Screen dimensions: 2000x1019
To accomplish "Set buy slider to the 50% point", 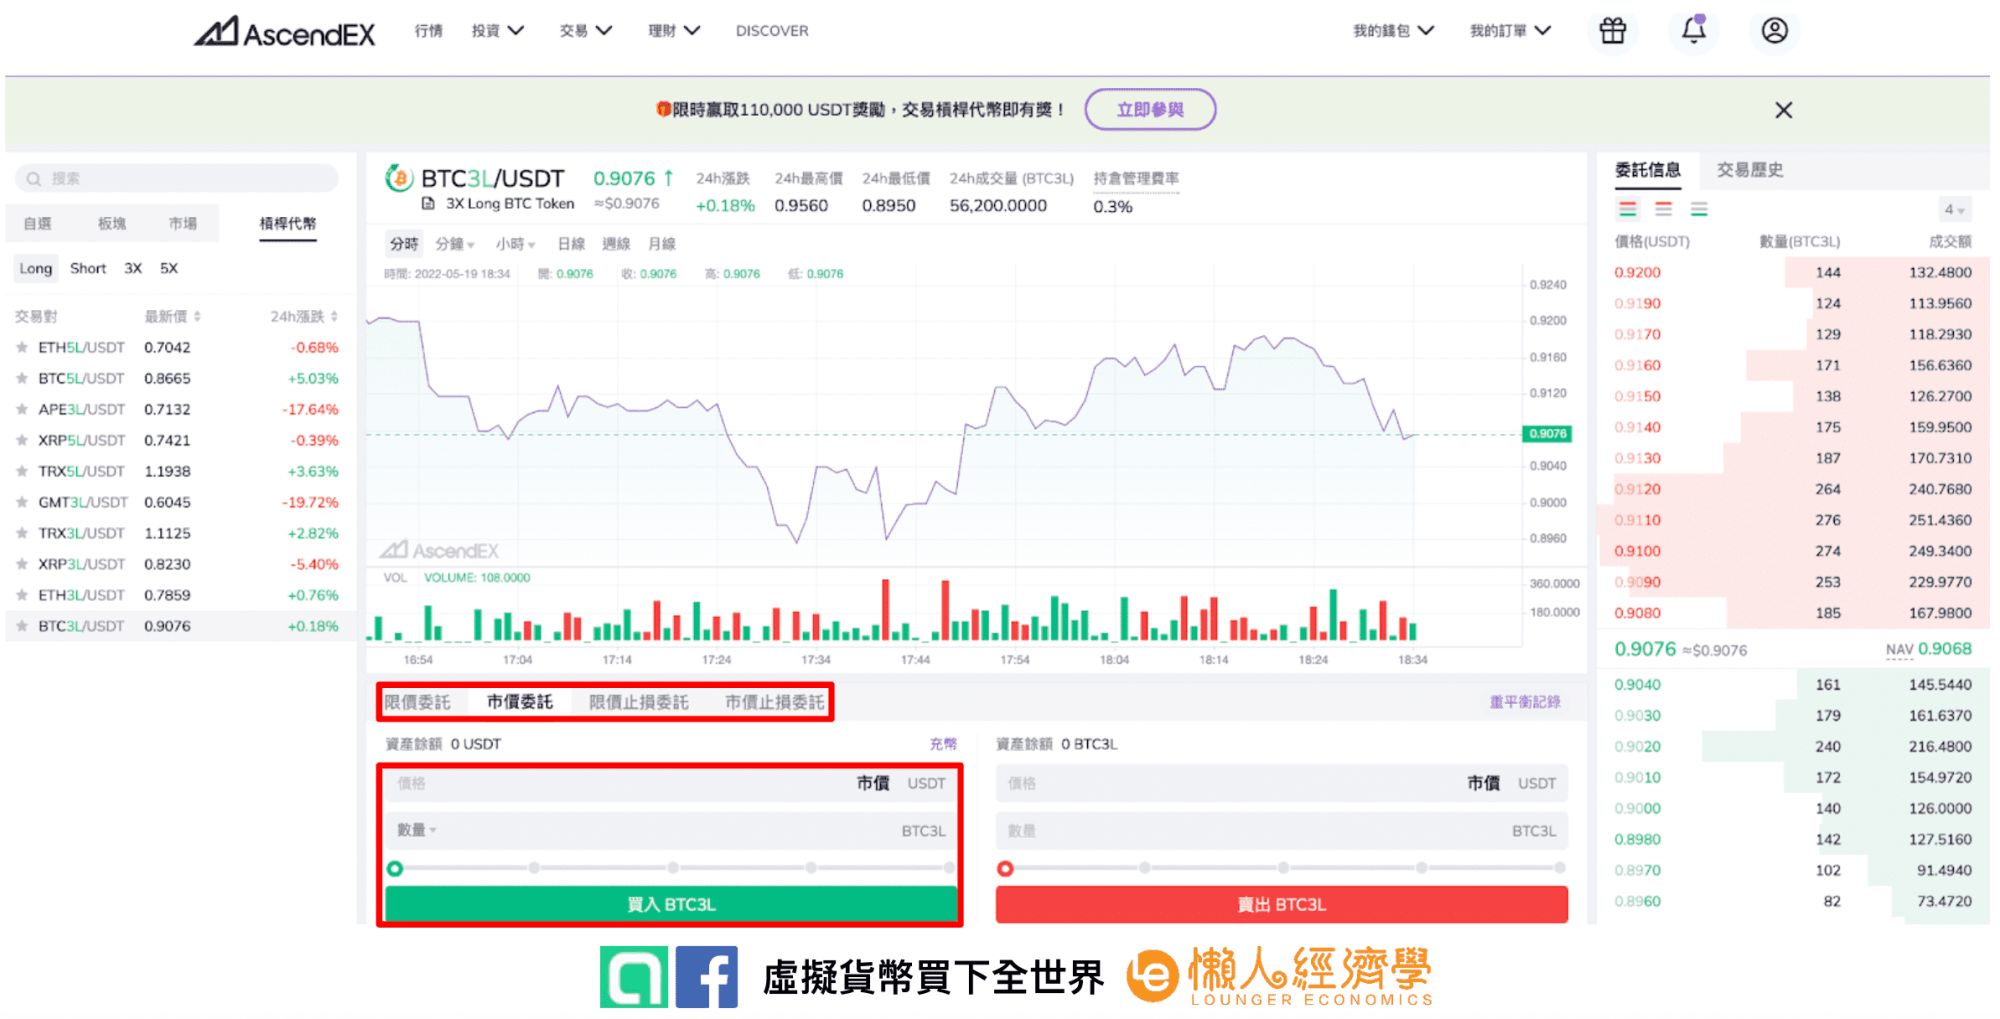I will [x=673, y=868].
